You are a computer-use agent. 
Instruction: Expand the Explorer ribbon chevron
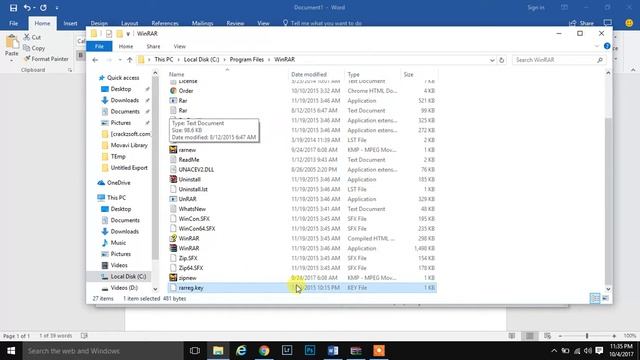click(x=597, y=46)
